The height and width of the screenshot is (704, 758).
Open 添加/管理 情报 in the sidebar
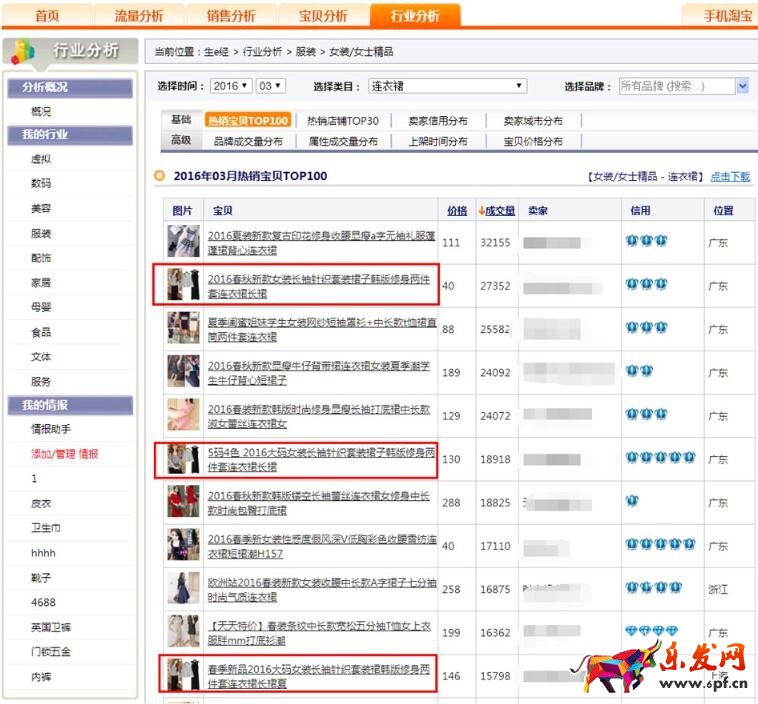pos(65,454)
